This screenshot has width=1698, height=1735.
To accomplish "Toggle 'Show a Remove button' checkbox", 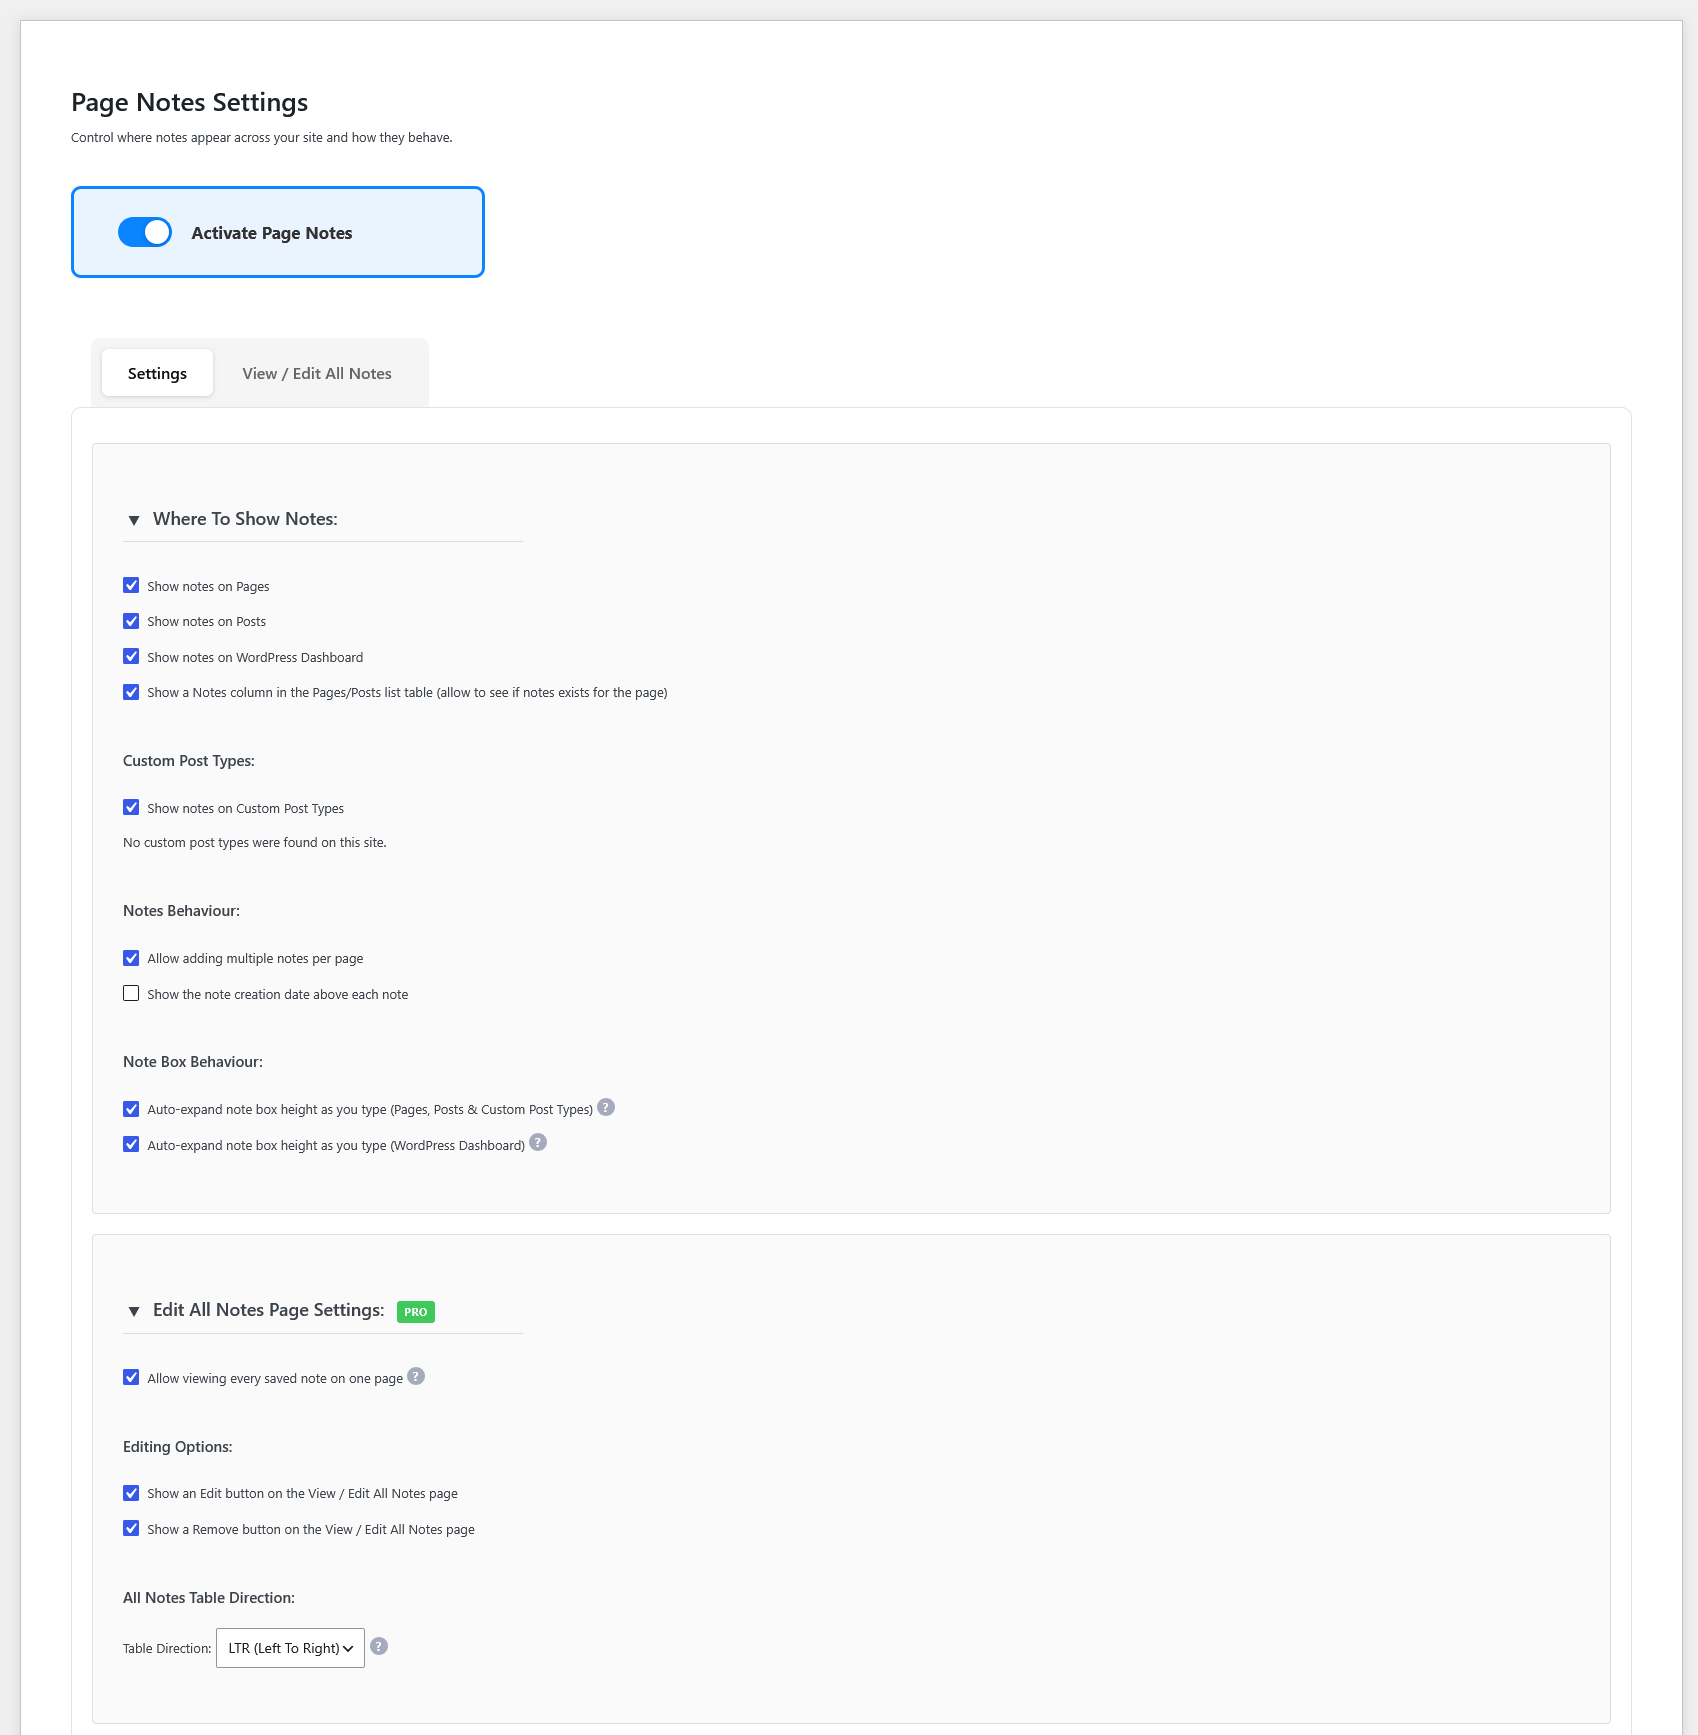I will 131,1528.
